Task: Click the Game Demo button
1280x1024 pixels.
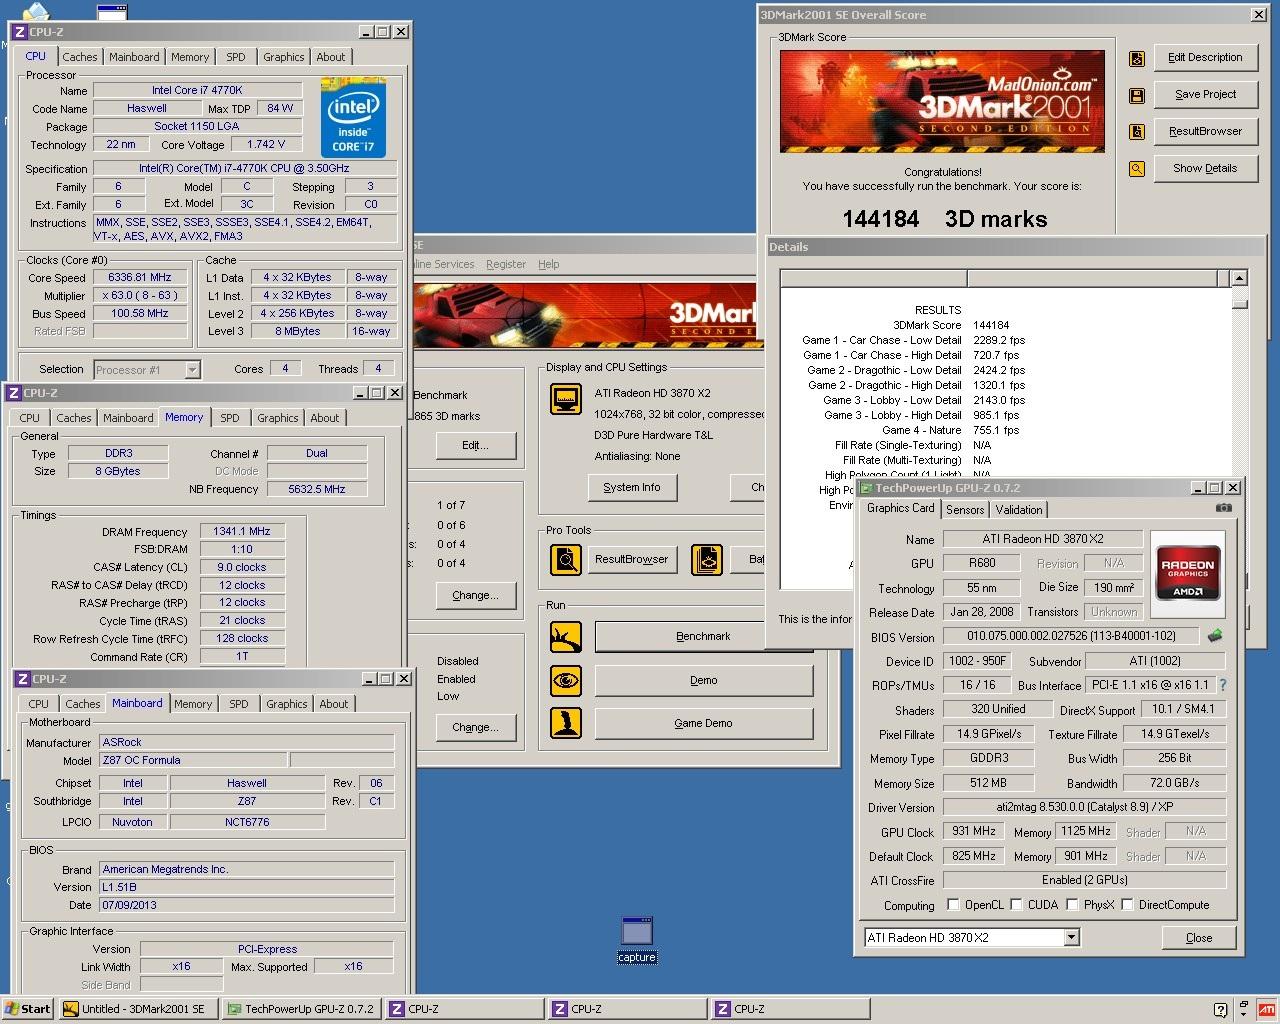Action: click(x=703, y=723)
